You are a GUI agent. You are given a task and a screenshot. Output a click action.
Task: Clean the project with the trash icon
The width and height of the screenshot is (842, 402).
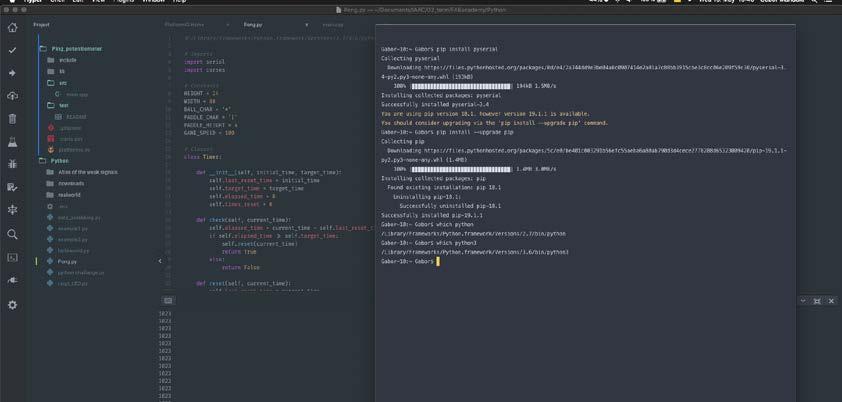pos(12,119)
